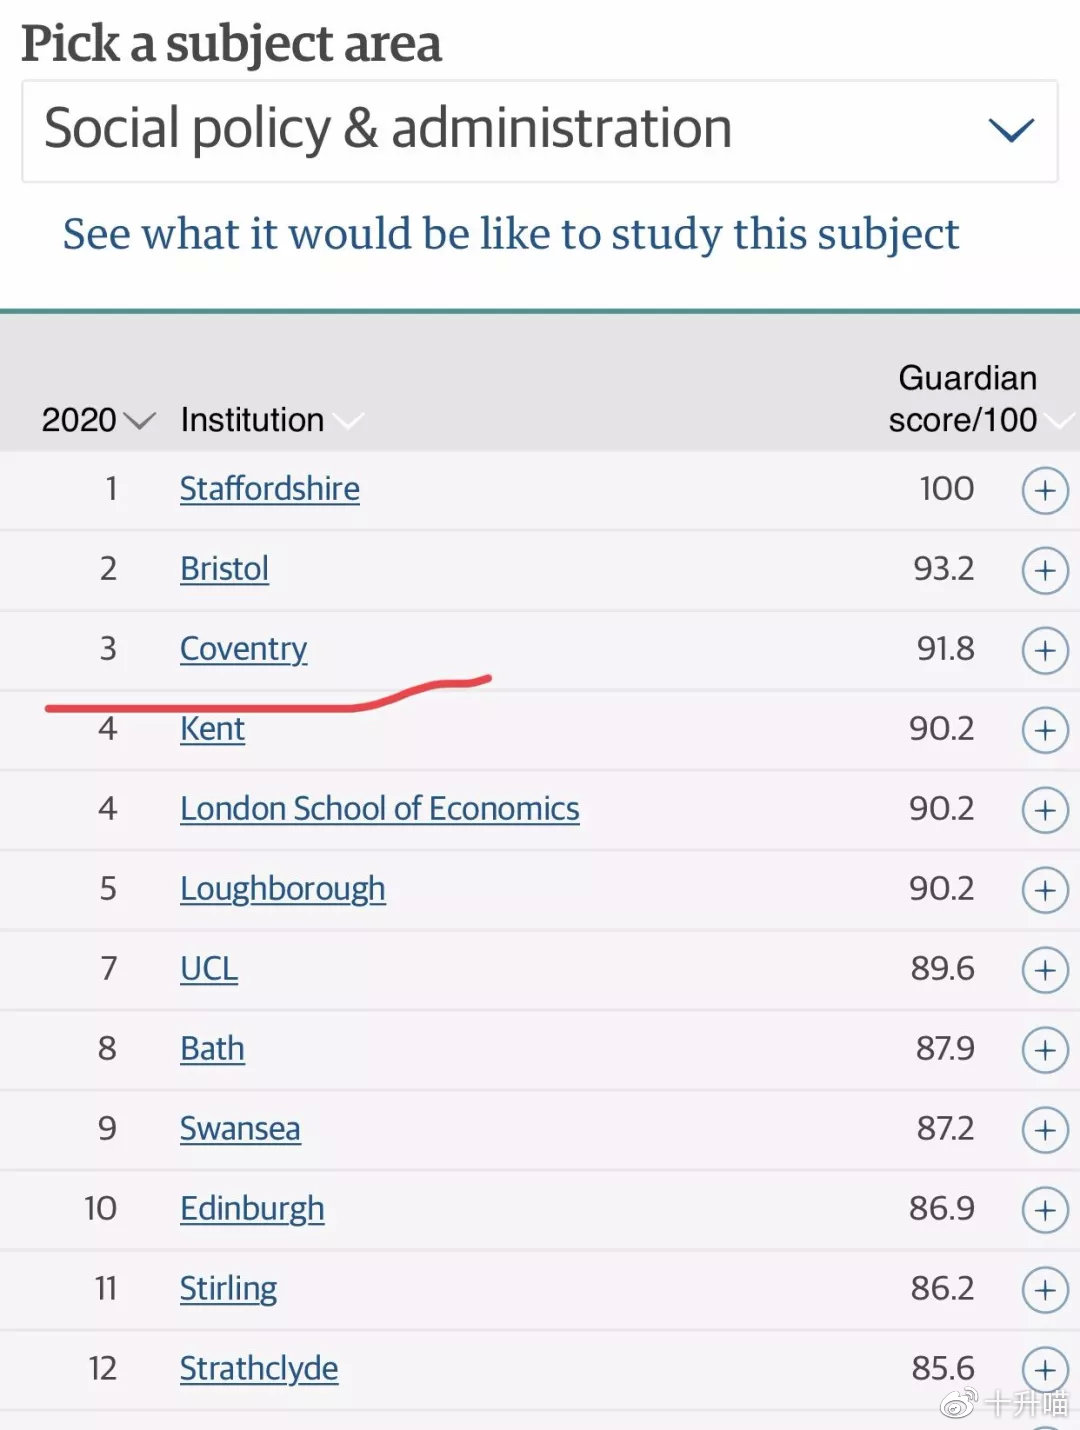Show Loughborough details via plus icon

tap(1045, 890)
